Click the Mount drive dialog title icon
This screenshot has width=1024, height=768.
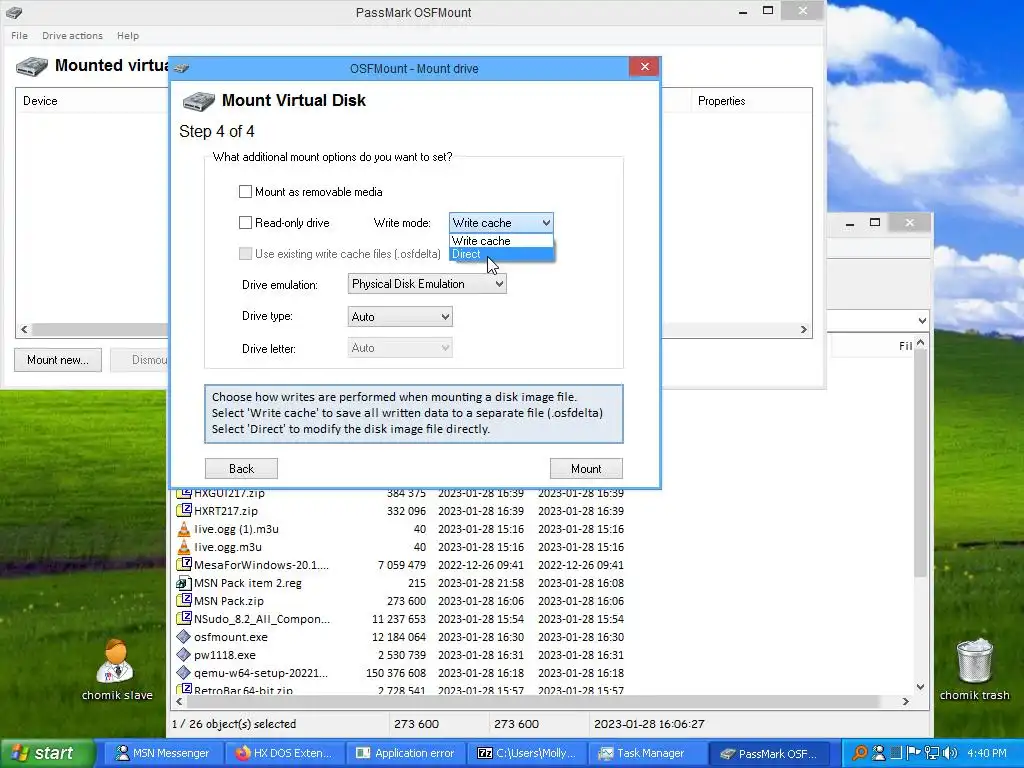click(x=182, y=68)
